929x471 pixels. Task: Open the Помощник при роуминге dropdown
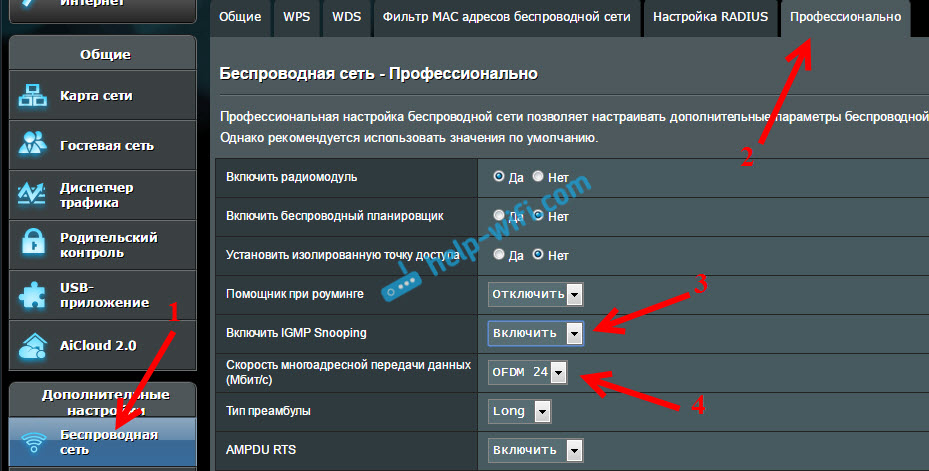pos(535,294)
